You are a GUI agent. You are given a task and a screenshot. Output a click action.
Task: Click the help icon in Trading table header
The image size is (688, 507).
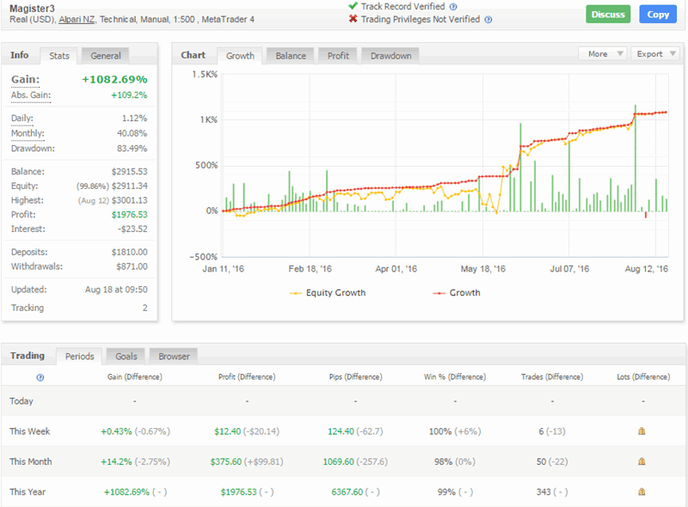40,377
